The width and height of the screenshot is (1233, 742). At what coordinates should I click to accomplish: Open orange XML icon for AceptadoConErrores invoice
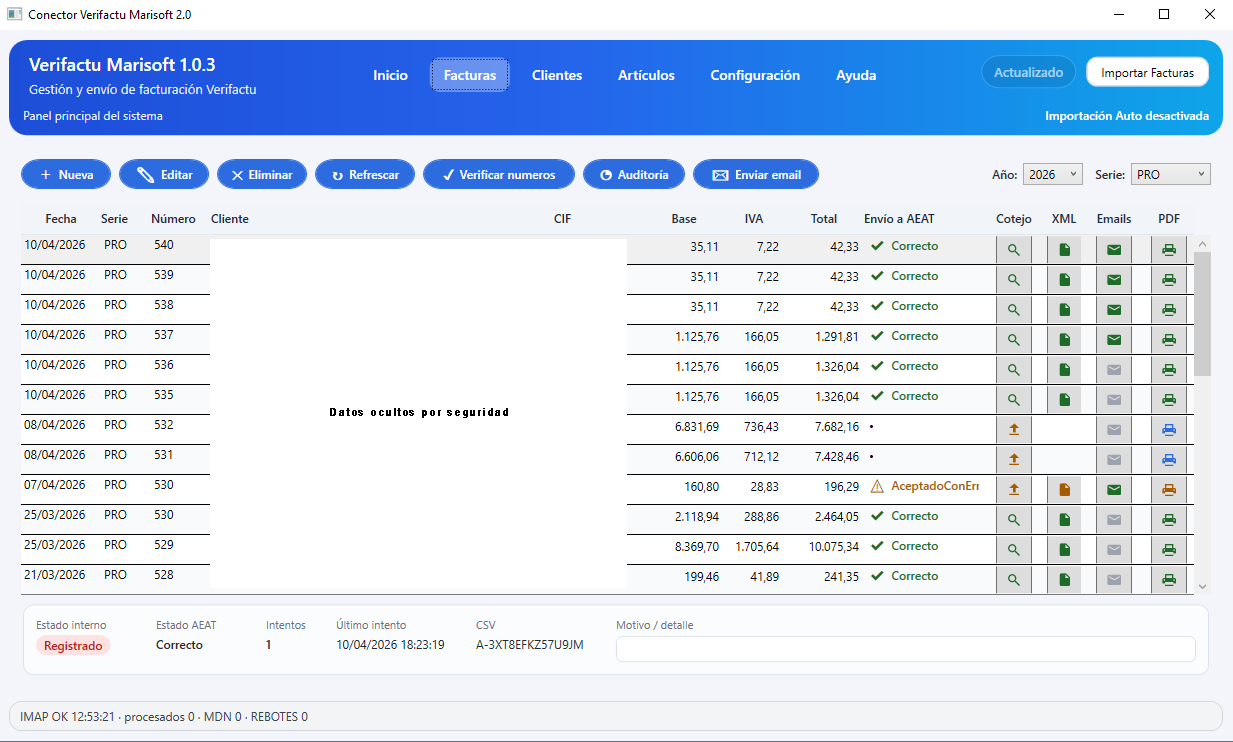click(x=1064, y=490)
